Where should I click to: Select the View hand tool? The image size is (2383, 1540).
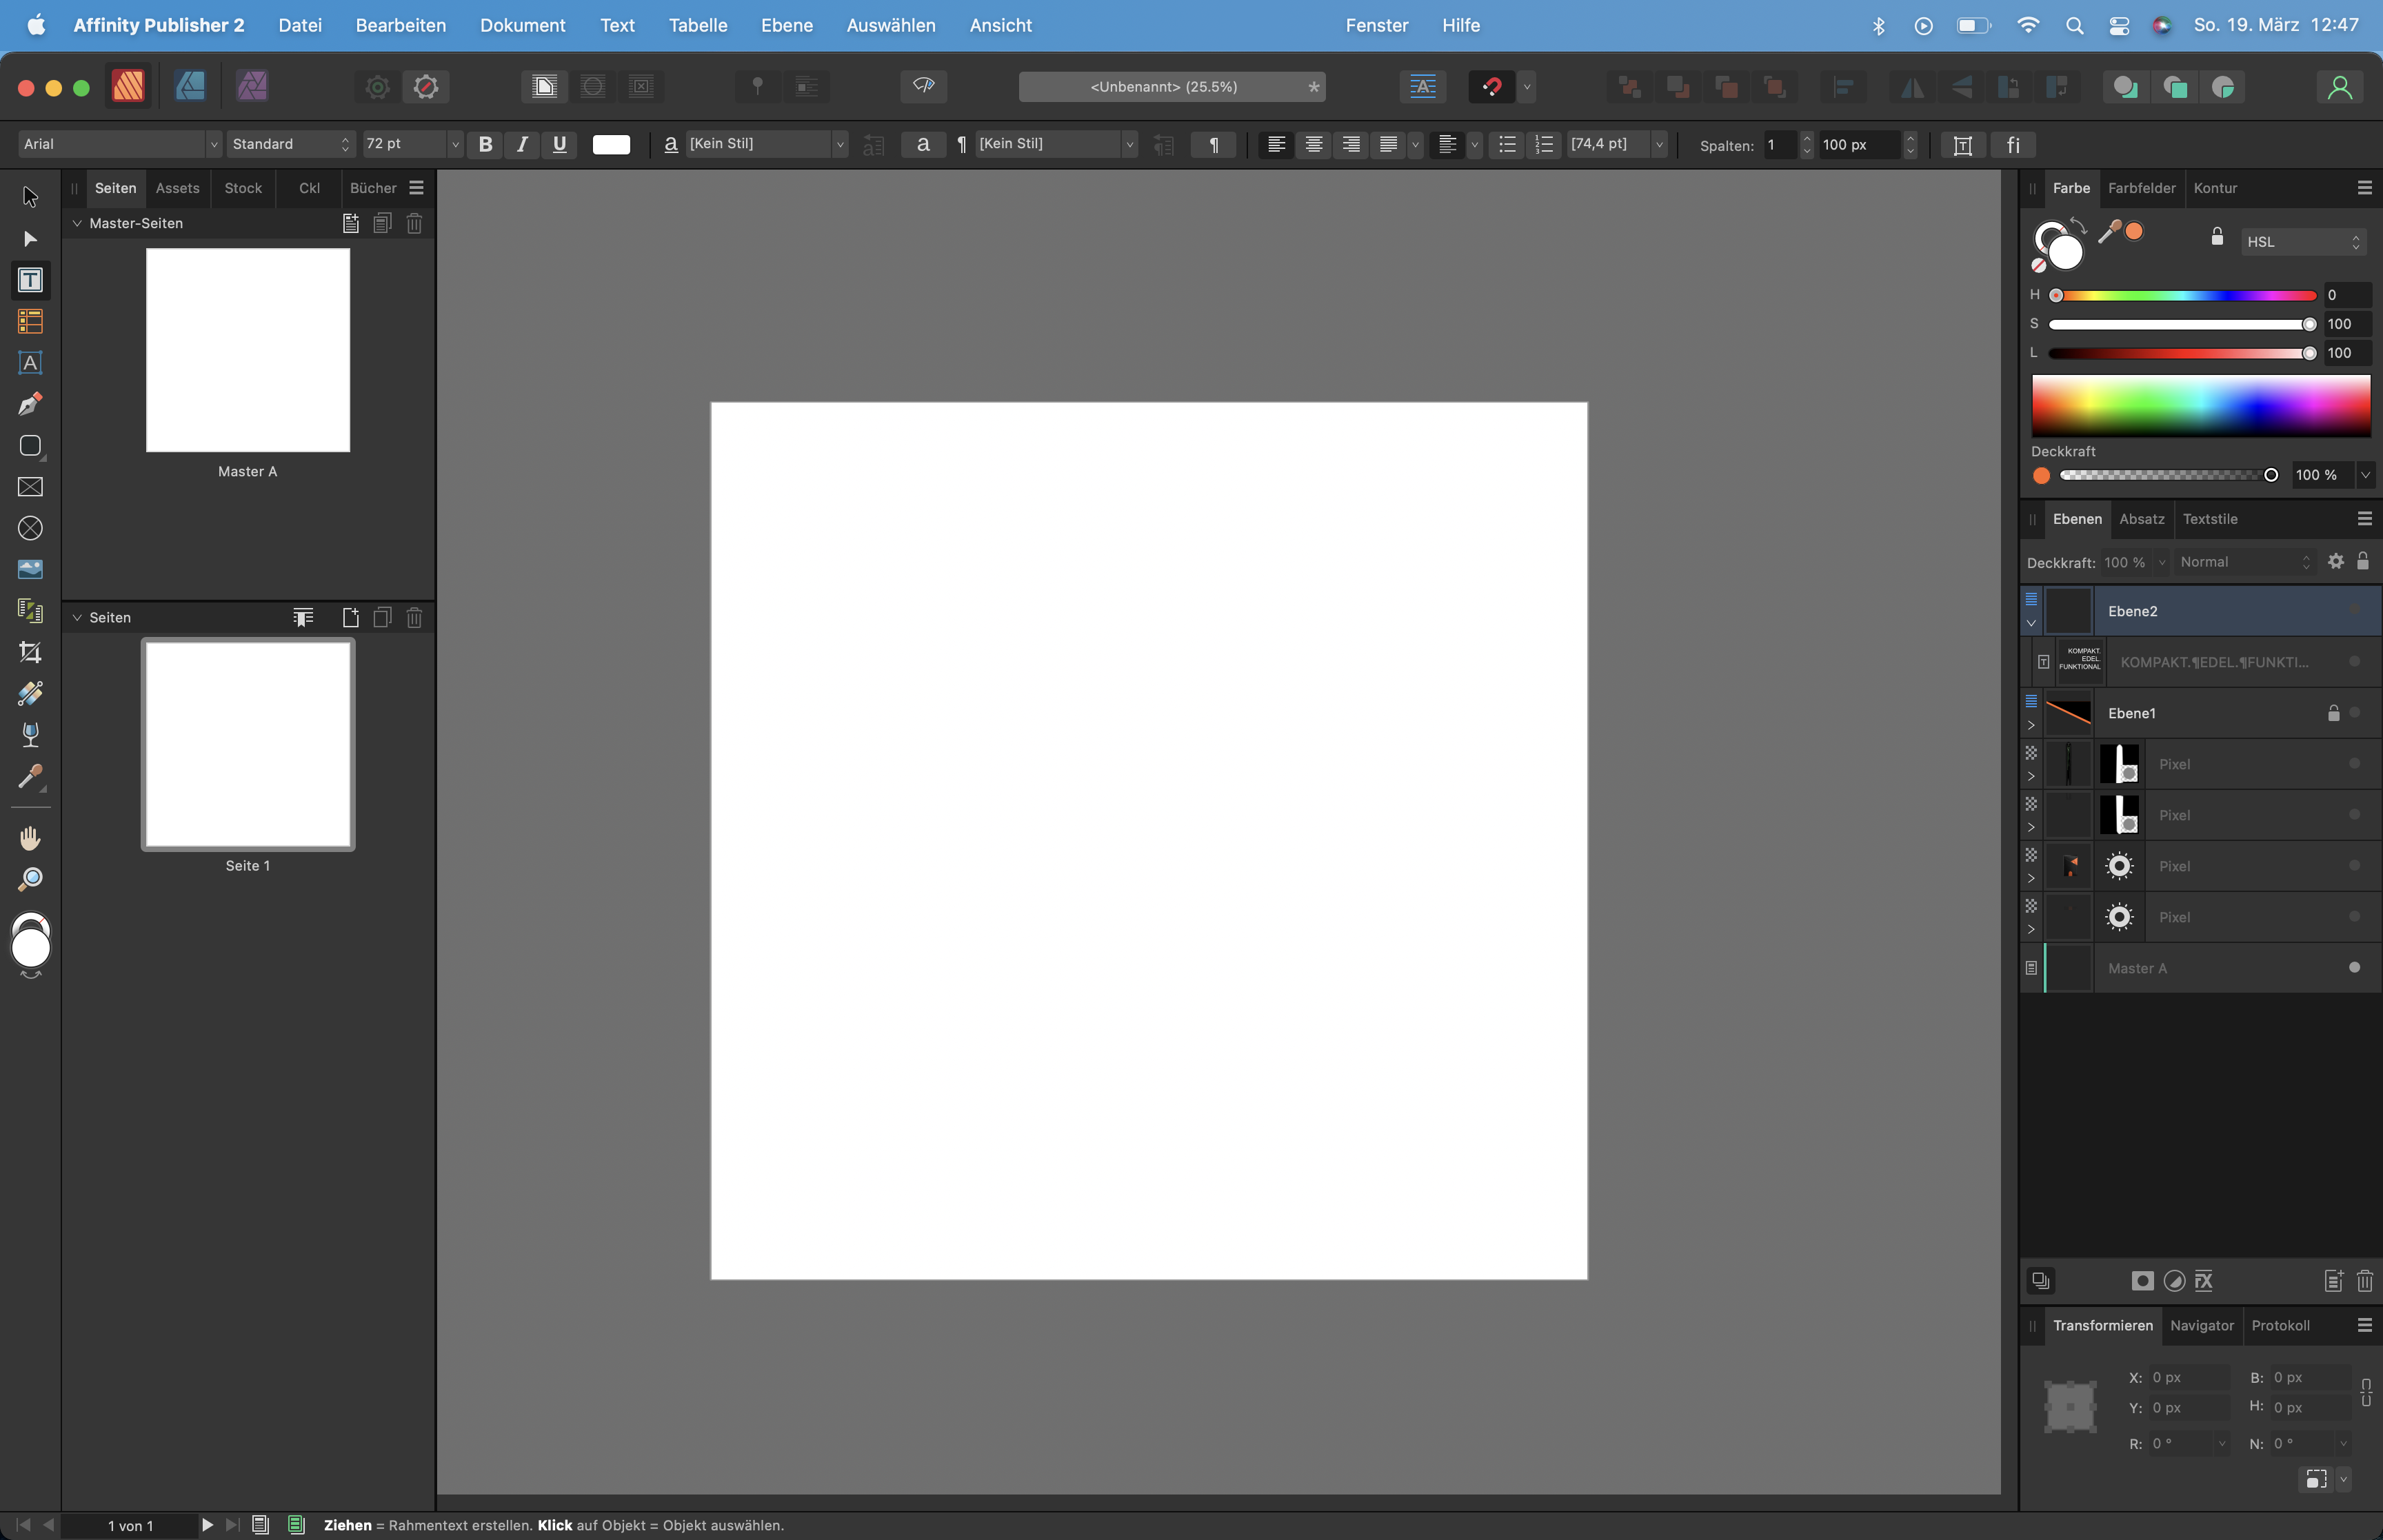coord(30,838)
